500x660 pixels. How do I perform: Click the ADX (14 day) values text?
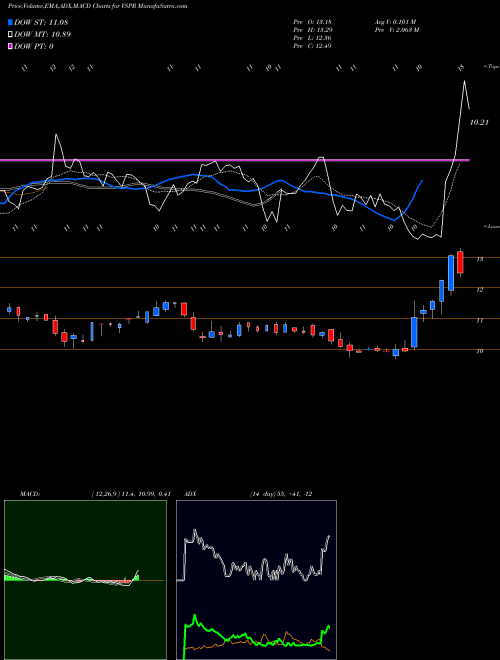pos(281,494)
